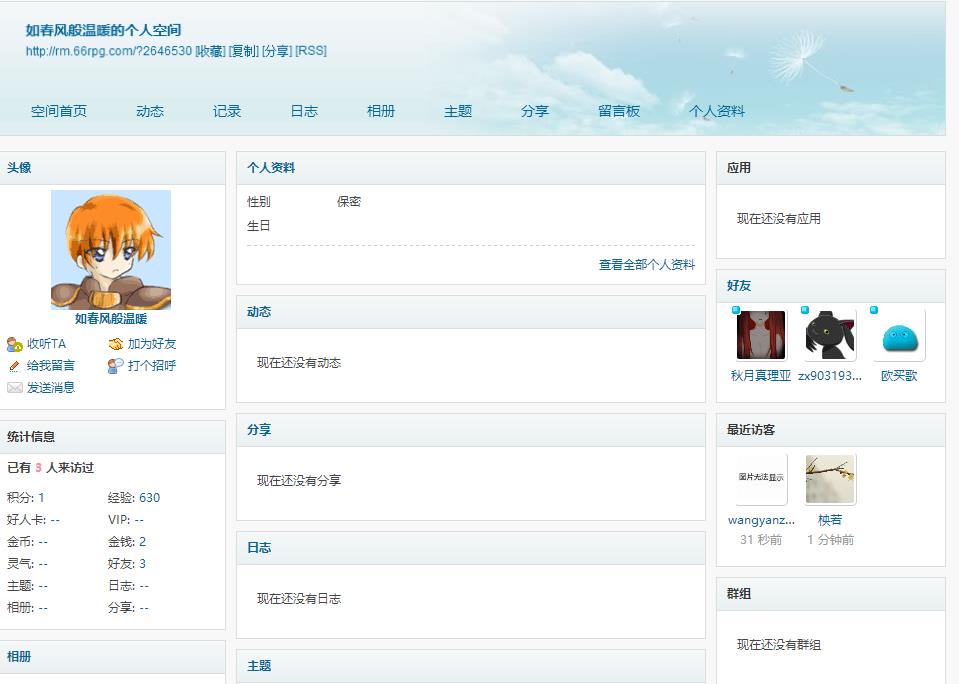Click 发送消息 text link
This screenshot has height=684, width=959.
coord(51,388)
